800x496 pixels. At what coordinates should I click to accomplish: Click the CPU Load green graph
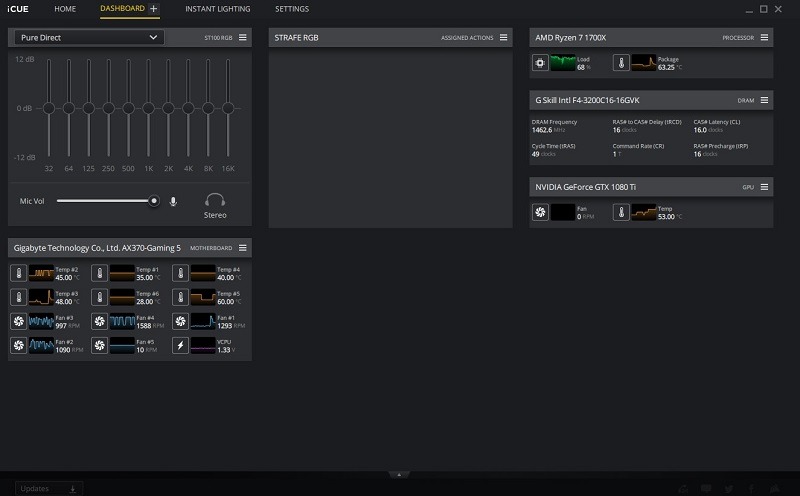pyautogui.click(x=563, y=63)
